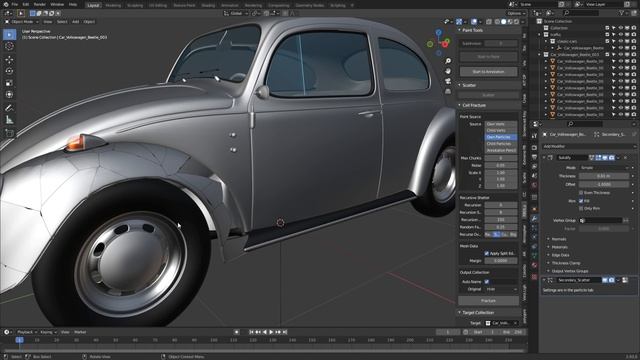This screenshot has height=360, width=640.
Task: Switch to the Modeling workspace tab
Action: (x=113, y=5)
